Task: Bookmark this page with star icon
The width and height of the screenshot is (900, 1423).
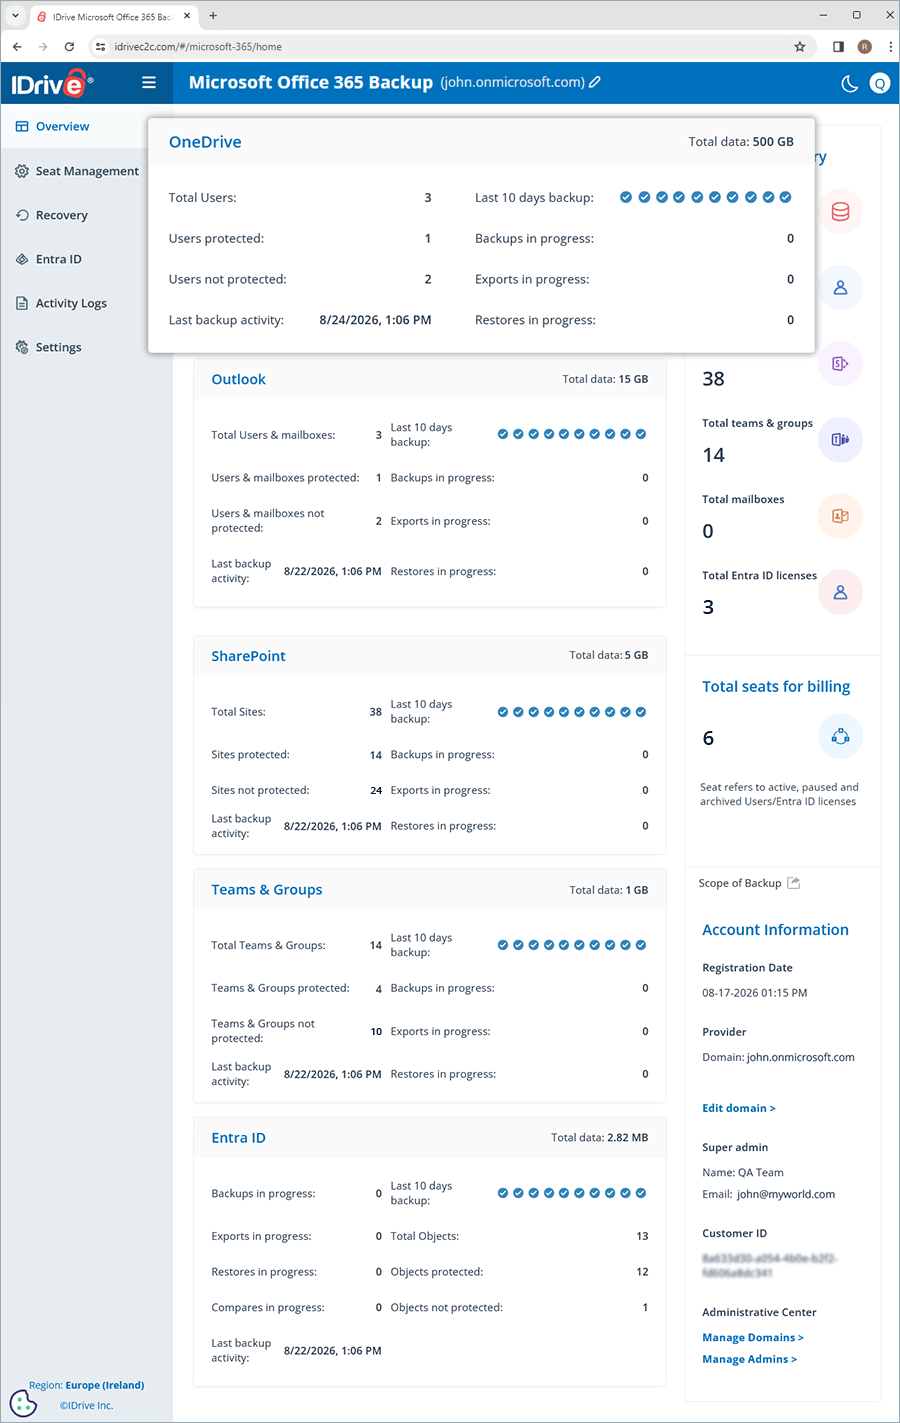Action: tap(800, 46)
